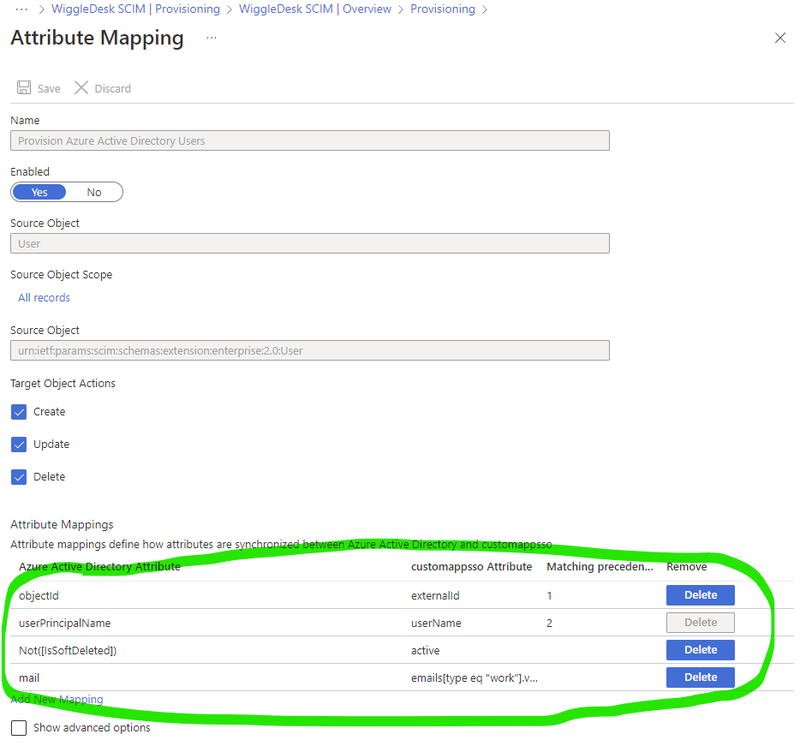Uncheck the Create target object action
Screen dimensions: 800x752
pyautogui.click(x=18, y=411)
